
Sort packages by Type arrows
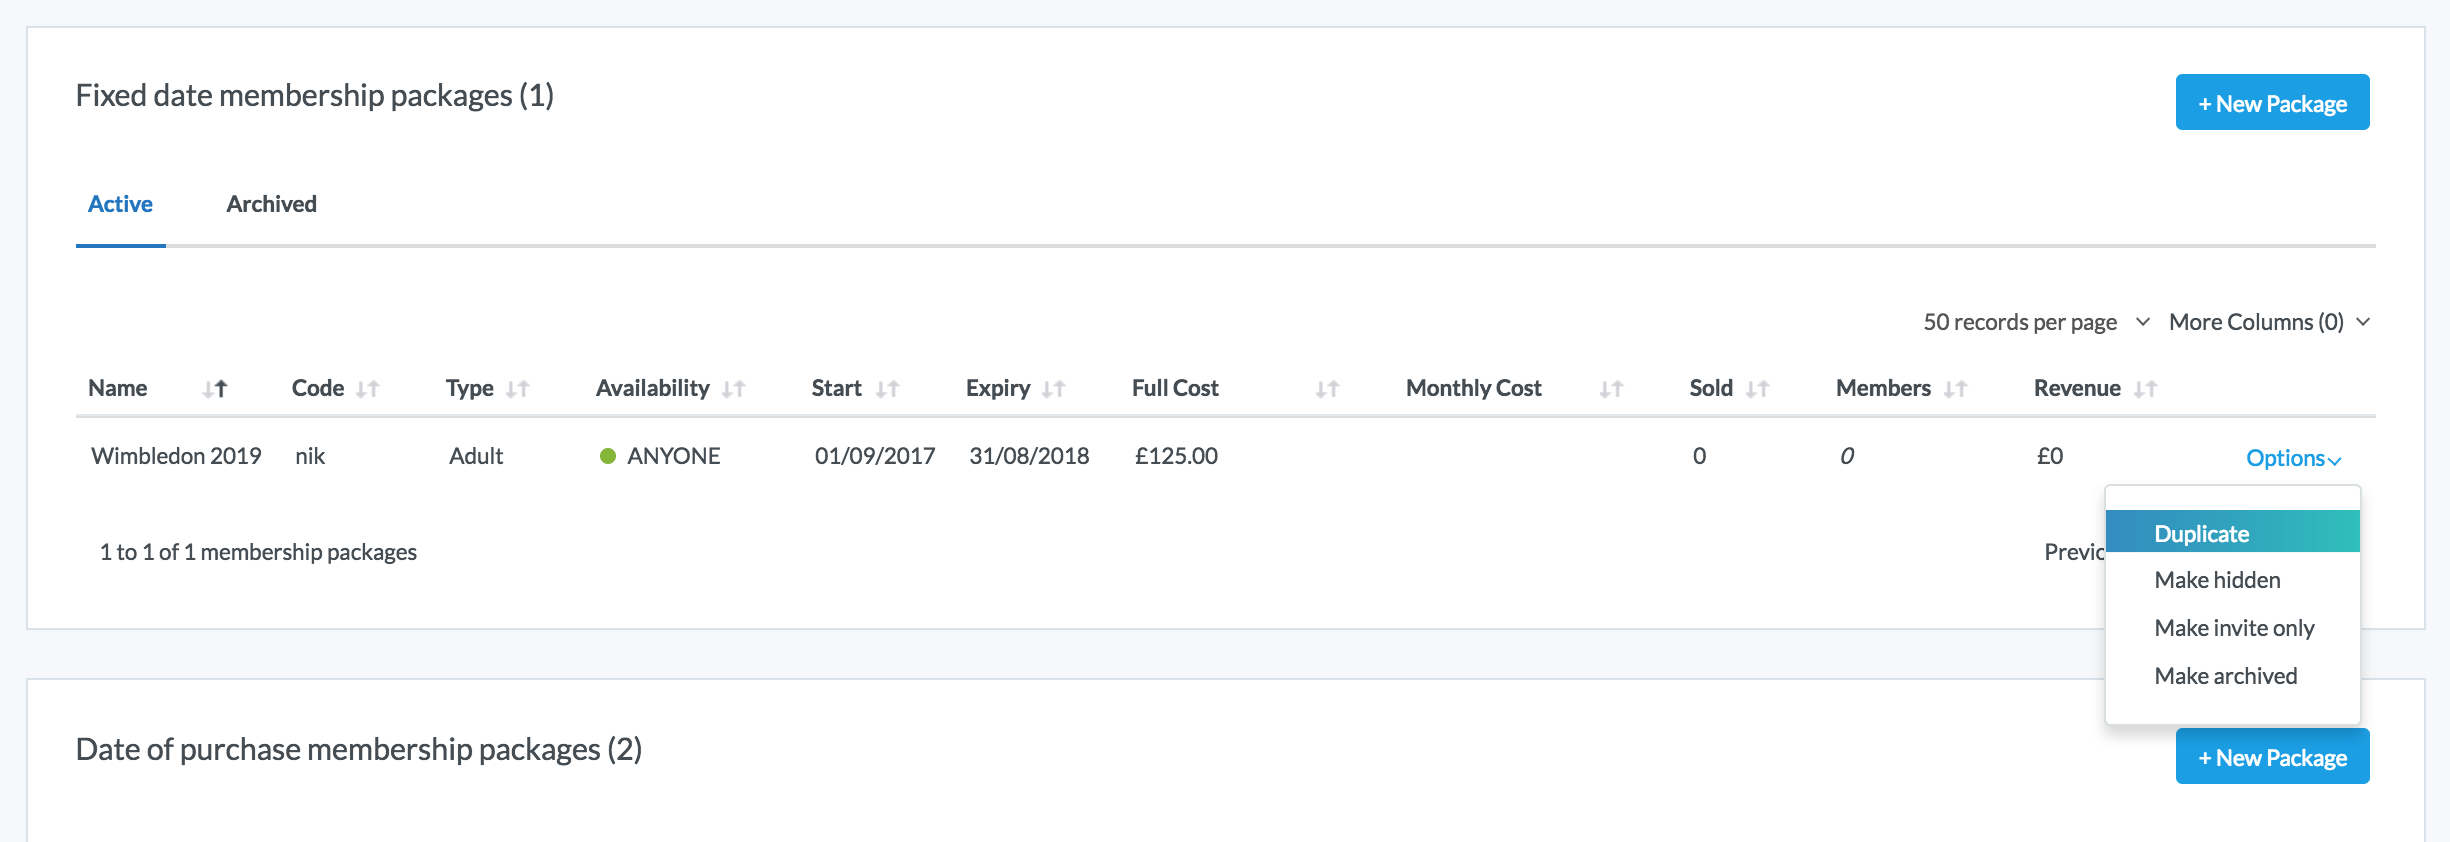517,389
